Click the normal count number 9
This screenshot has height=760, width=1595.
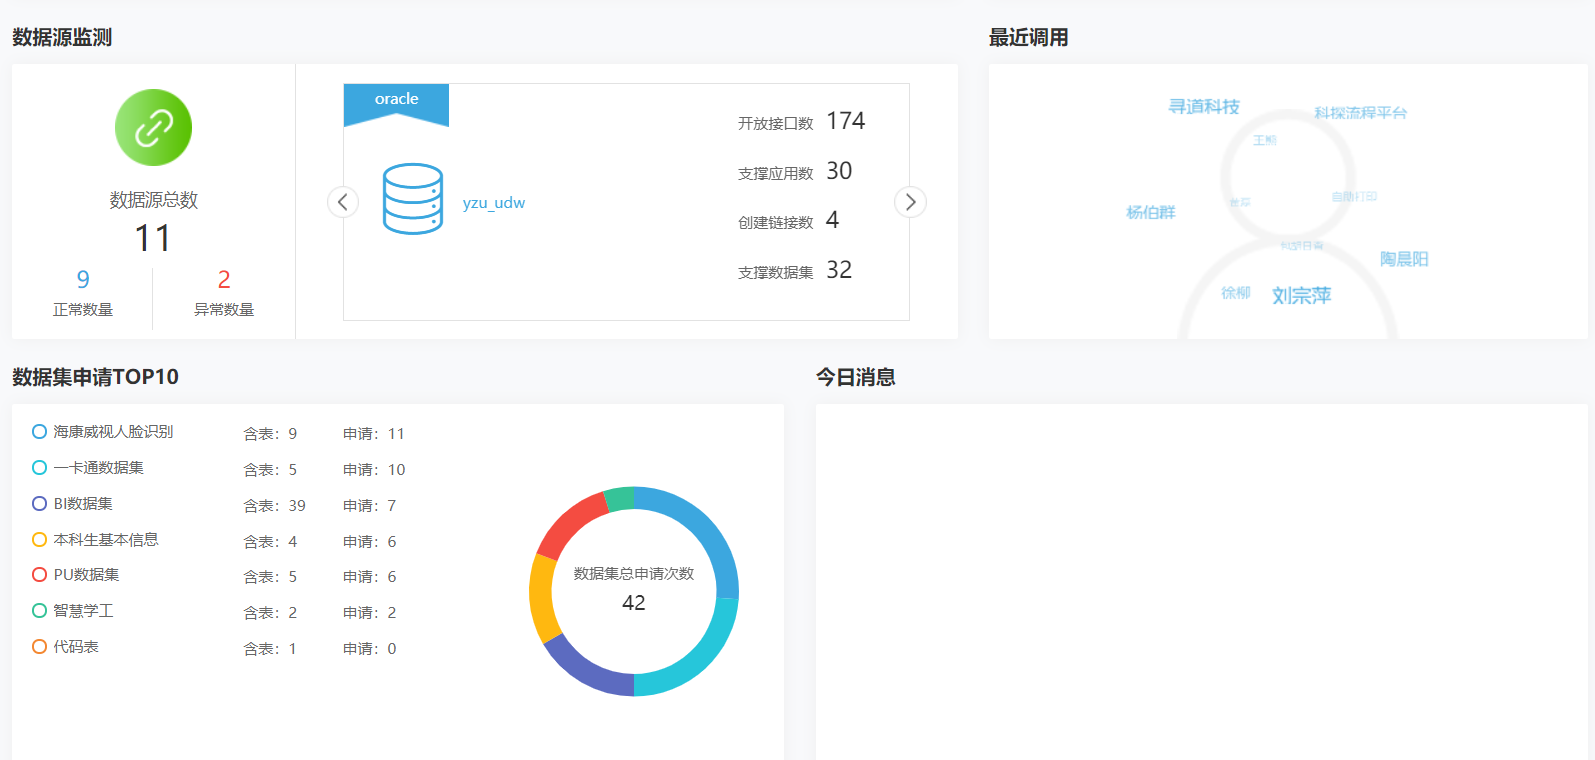pyautogui.click(x=83, y=279)
